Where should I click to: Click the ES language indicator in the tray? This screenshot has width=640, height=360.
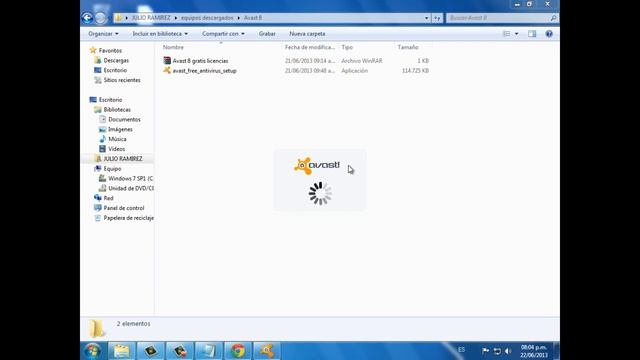point(461,350)
